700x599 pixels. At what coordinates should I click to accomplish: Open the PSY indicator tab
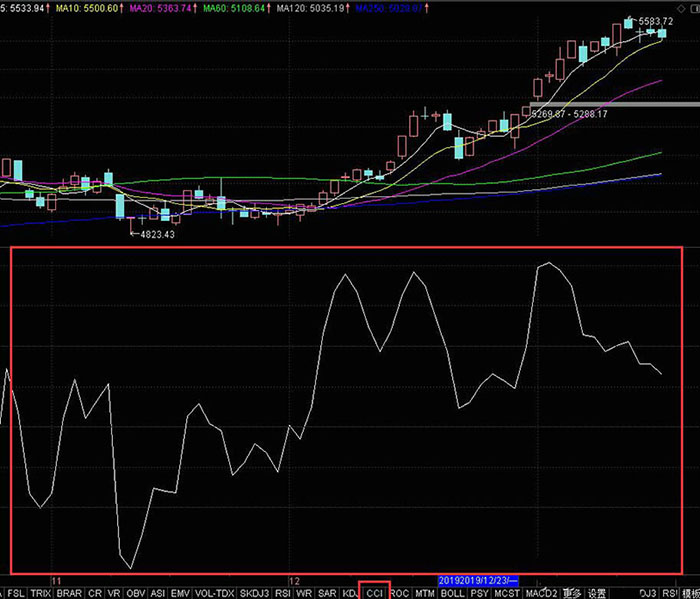(479, 593)
